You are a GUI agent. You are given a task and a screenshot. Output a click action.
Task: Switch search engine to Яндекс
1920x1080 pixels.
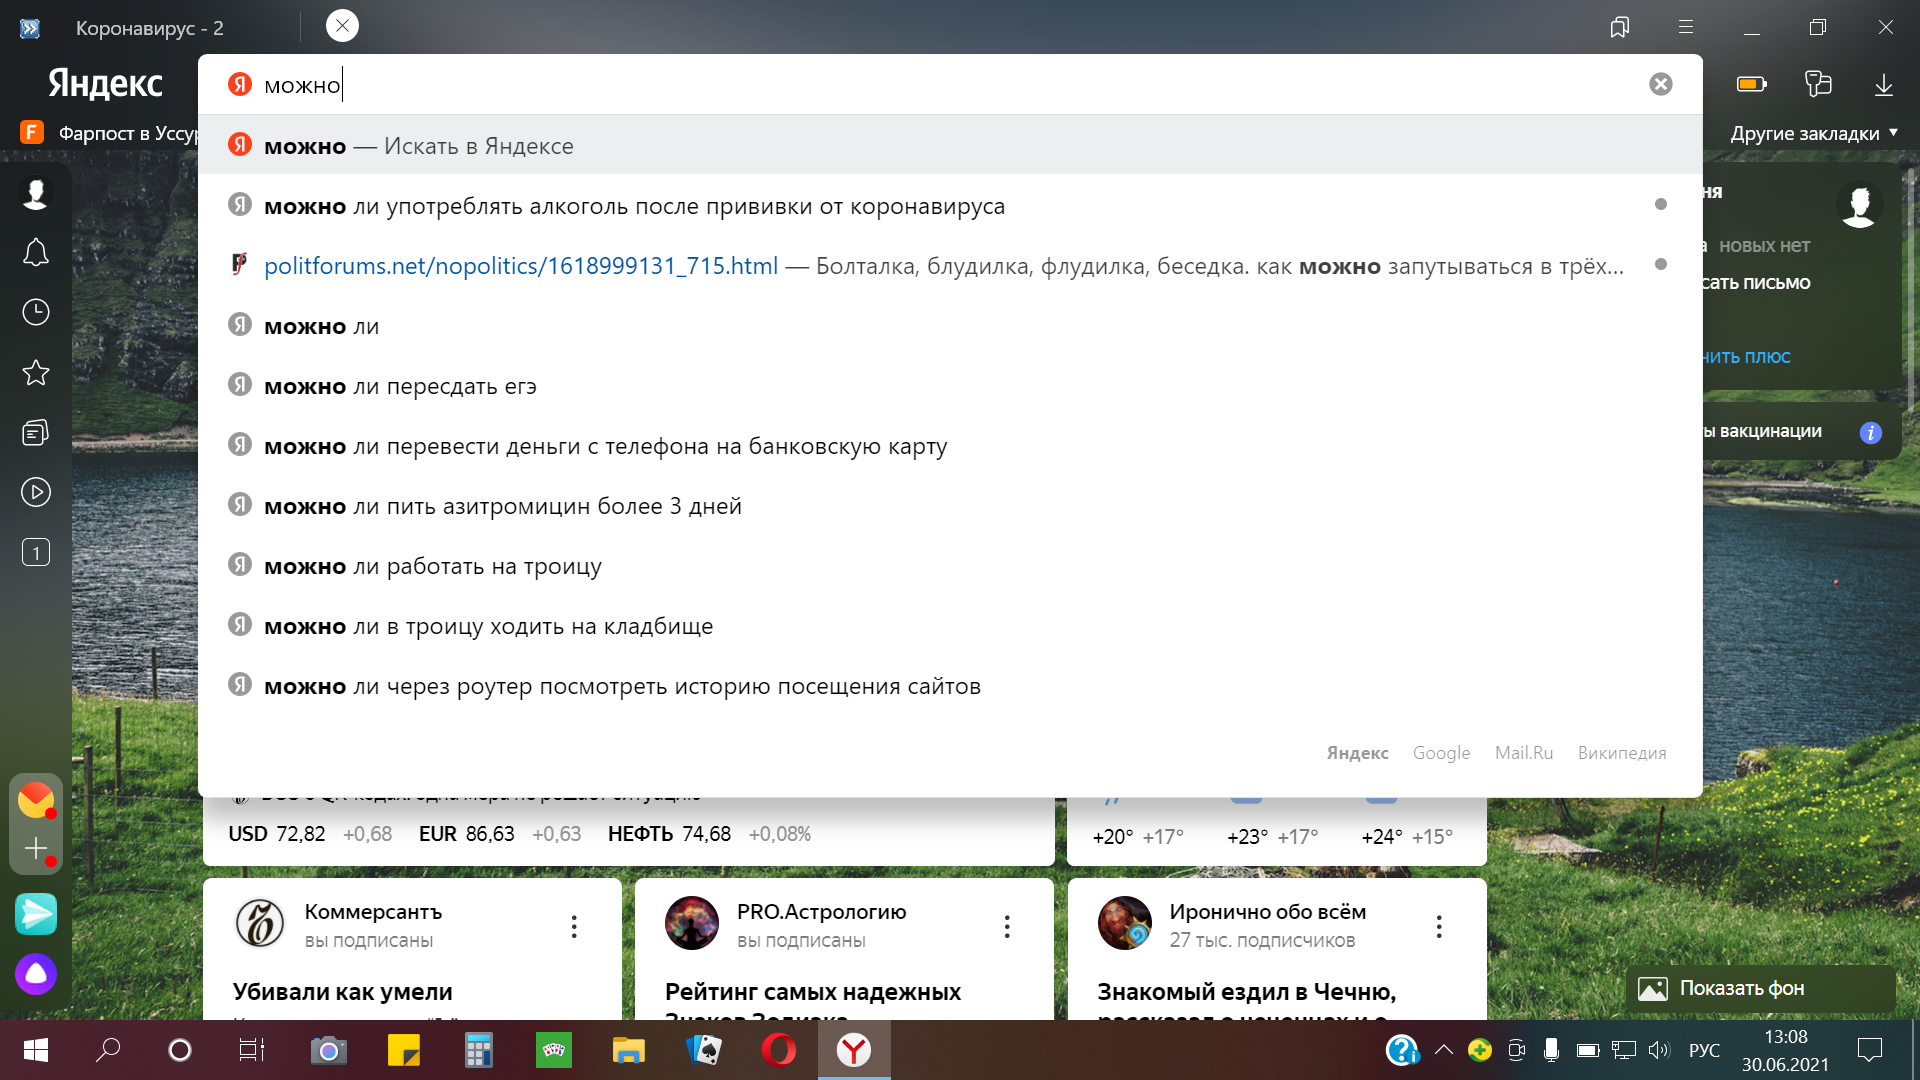[1357, 753]
